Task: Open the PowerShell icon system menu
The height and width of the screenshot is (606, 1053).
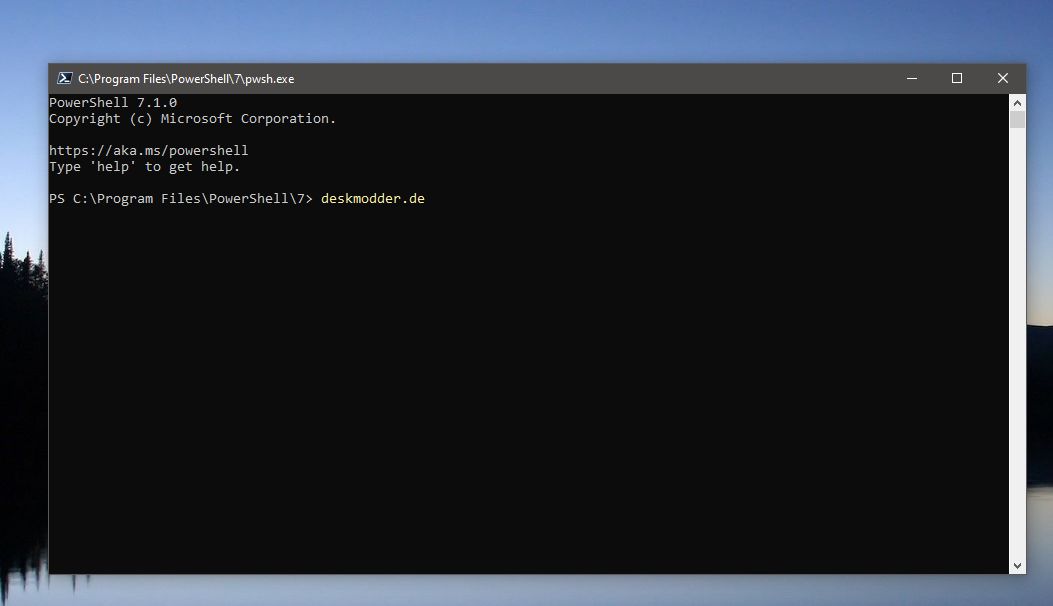Action: 64,79
